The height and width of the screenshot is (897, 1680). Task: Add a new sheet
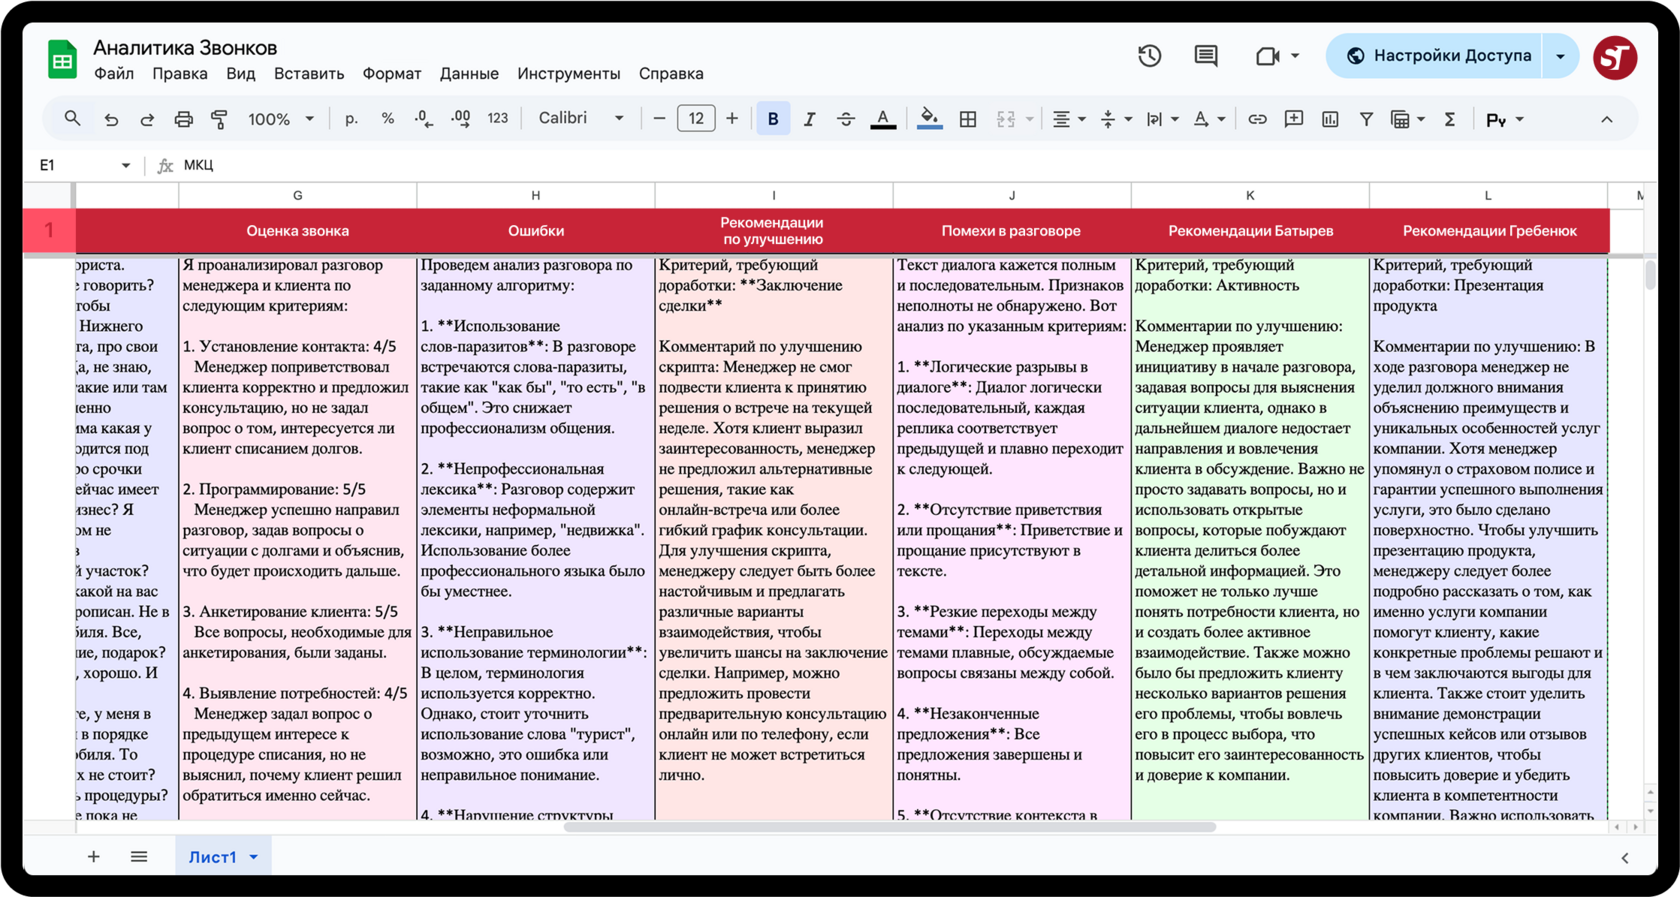(93, 857)
